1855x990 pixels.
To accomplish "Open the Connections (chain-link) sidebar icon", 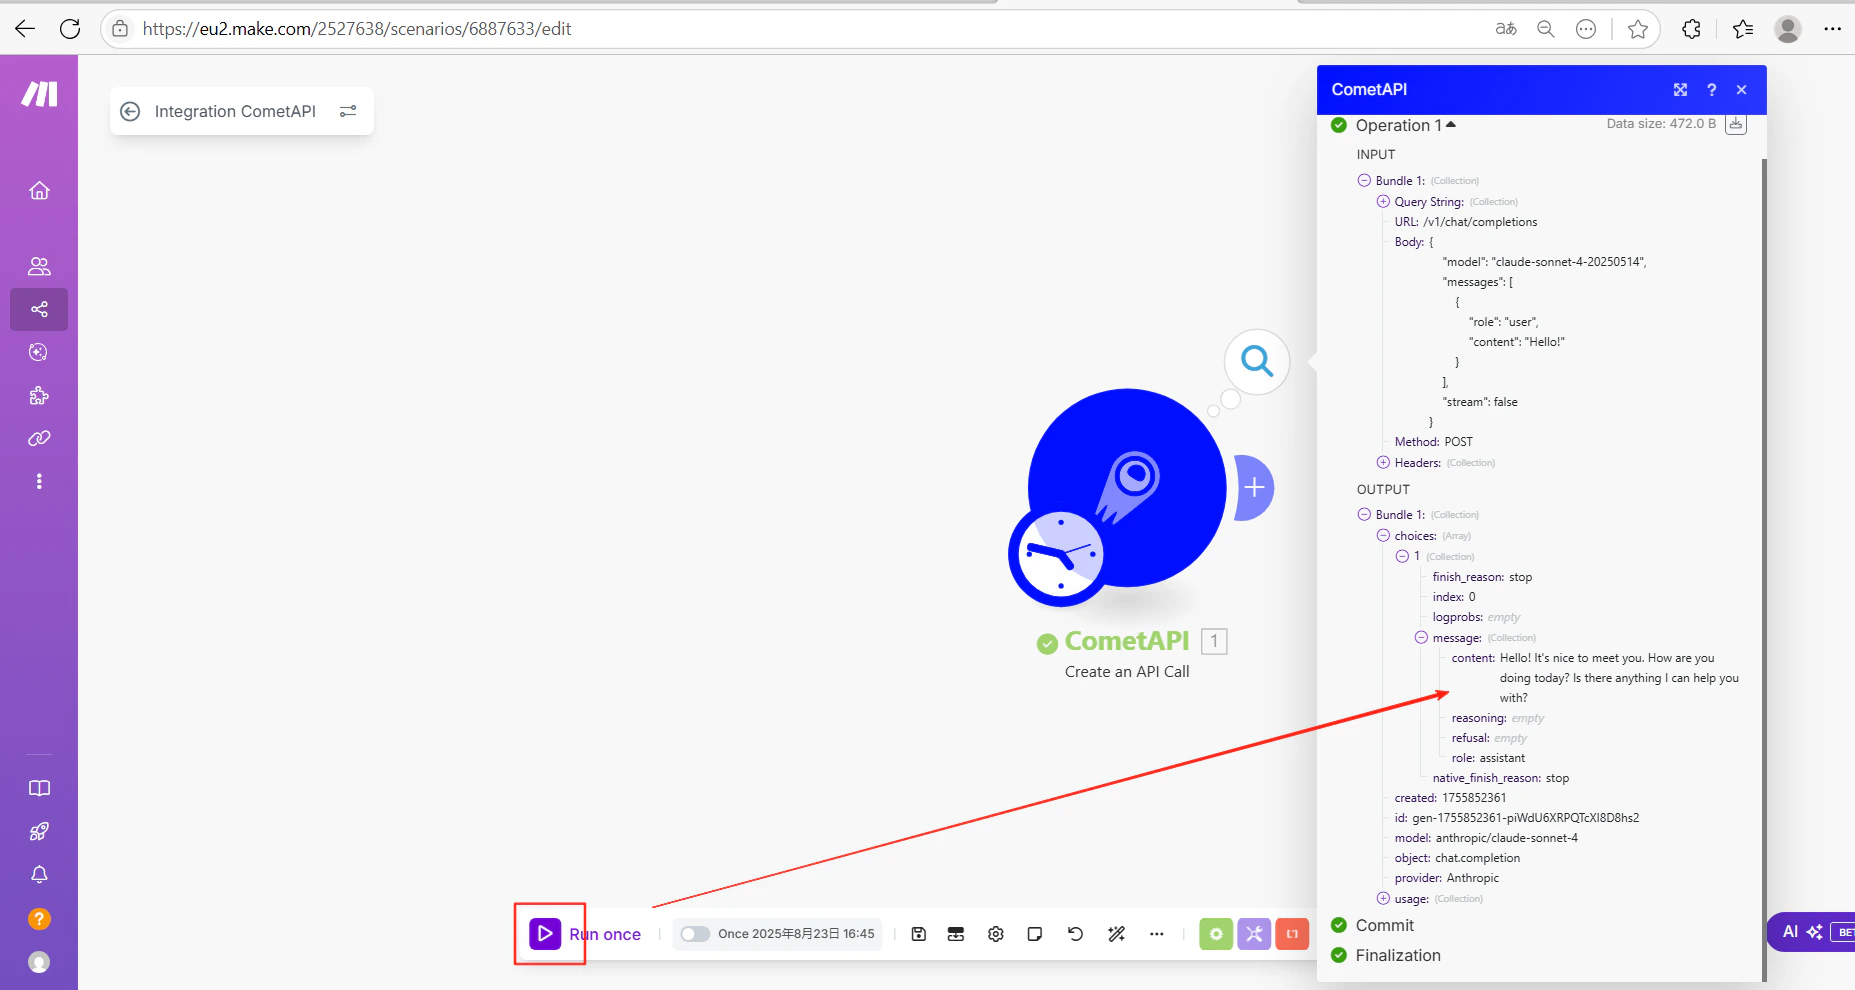I will (39, 438).
